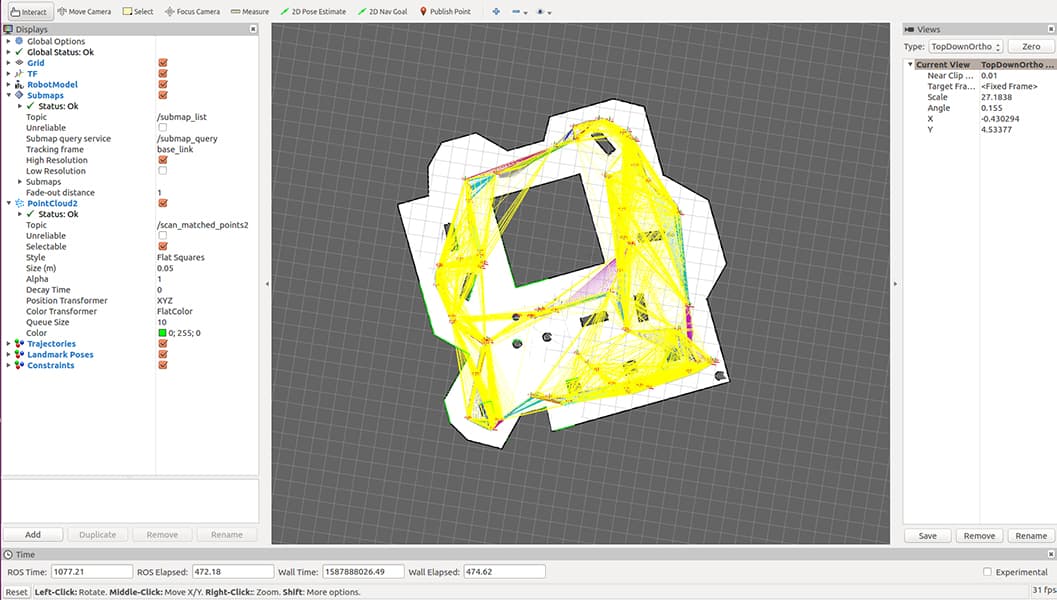
Task: Click the RobotModel display icon
Action: click(x=19, y=84)
